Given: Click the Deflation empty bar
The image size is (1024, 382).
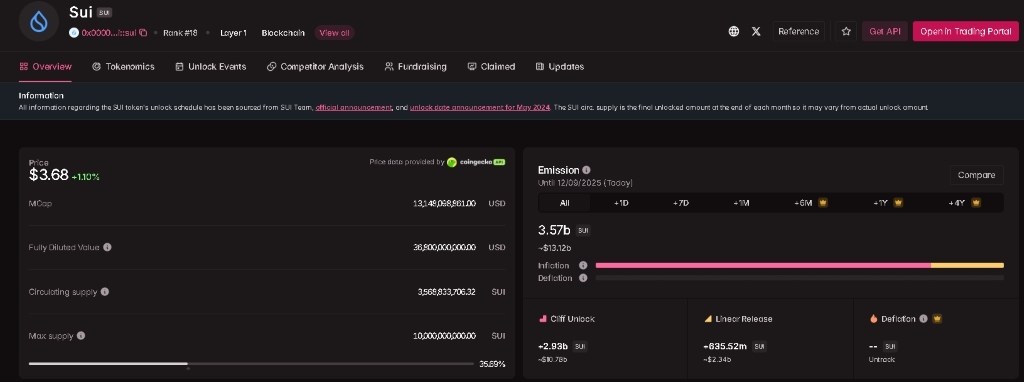Looking at the screenshot, I should click(x=799, y=278).
